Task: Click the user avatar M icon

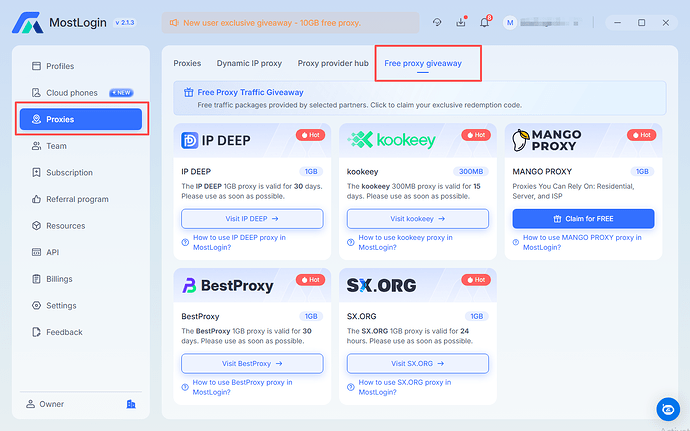Action: coord(510,22)
